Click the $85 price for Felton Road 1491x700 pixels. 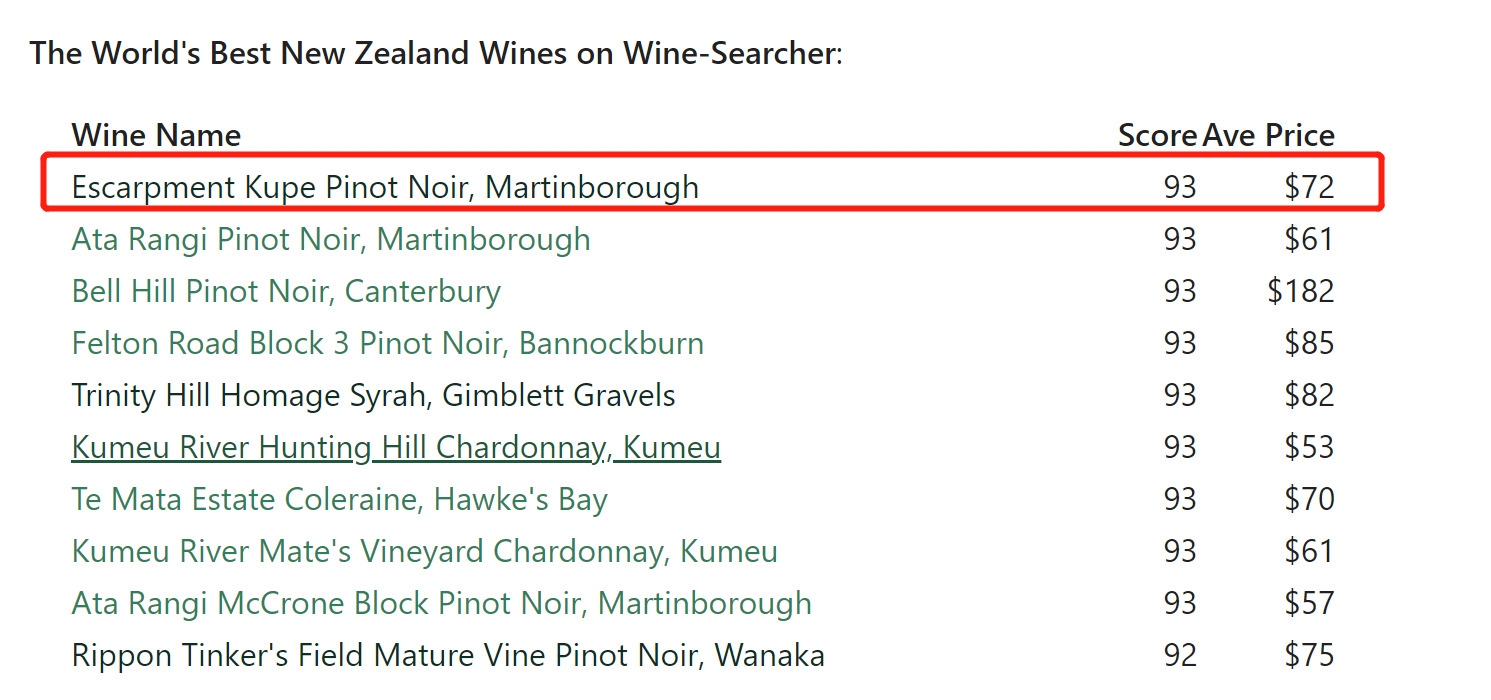1309,344
